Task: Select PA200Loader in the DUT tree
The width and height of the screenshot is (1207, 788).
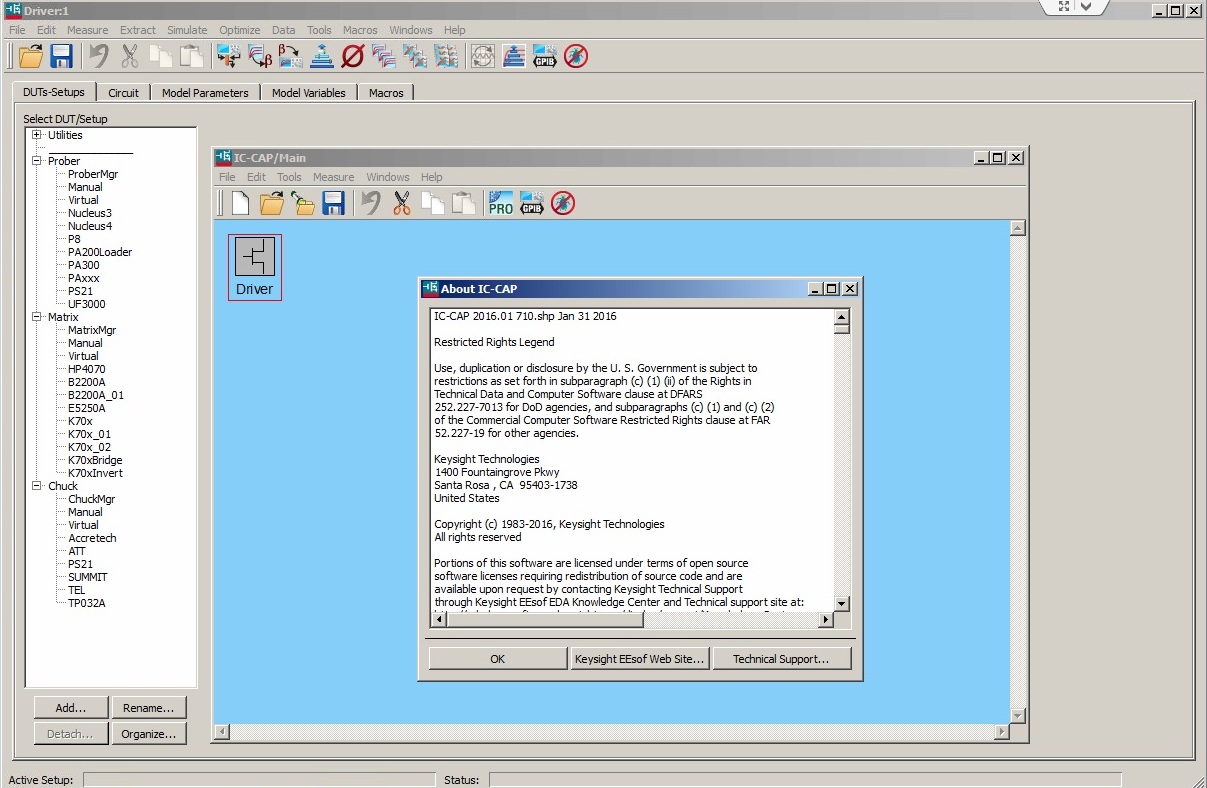Action: pos(100,252)
